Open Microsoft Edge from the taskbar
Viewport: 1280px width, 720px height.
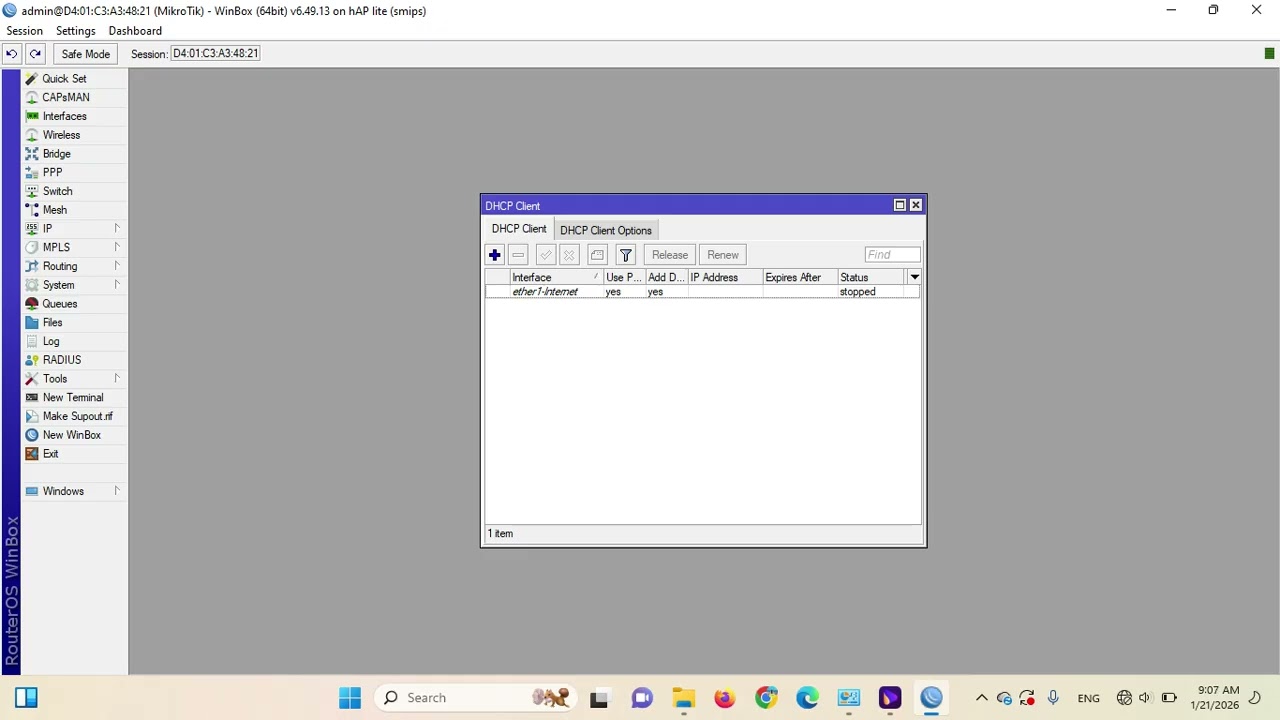point(807,698)
